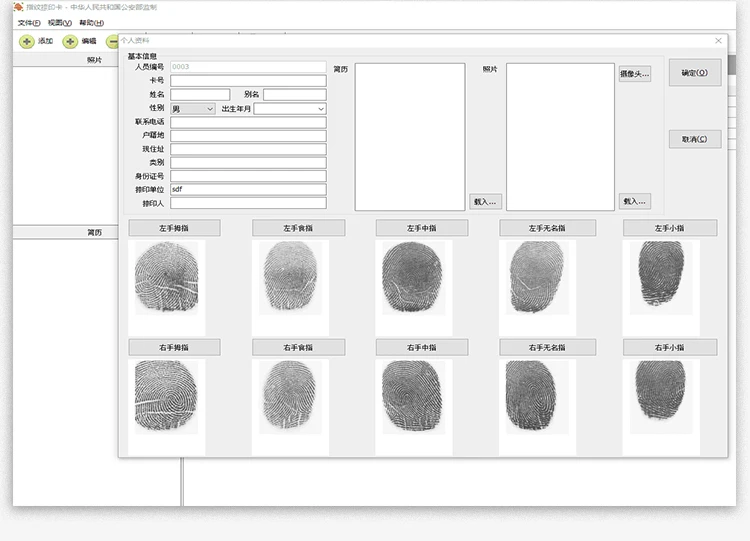Click the 左手食指 button

[298, 228]
